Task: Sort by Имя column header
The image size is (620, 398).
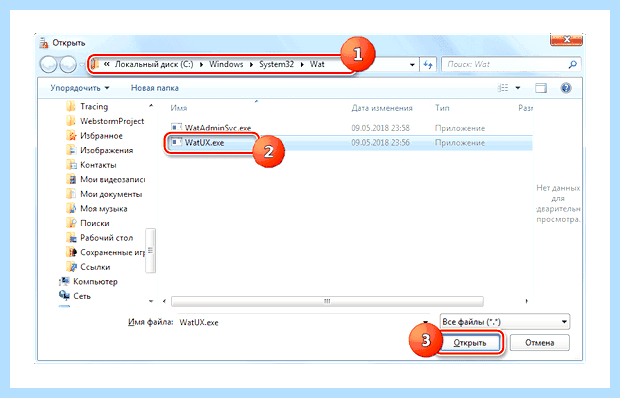Action: pyautogui.click(x=179, y=108)
